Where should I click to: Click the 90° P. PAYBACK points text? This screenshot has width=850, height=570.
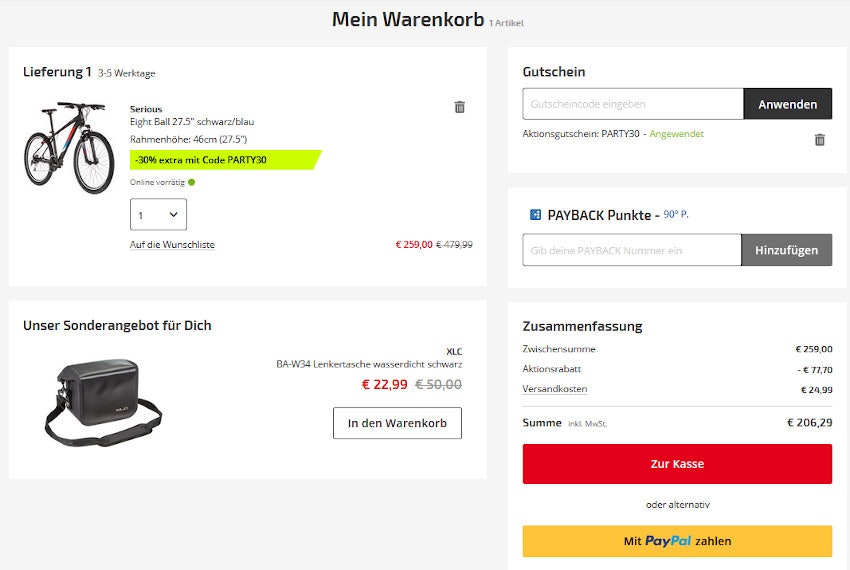676,215
